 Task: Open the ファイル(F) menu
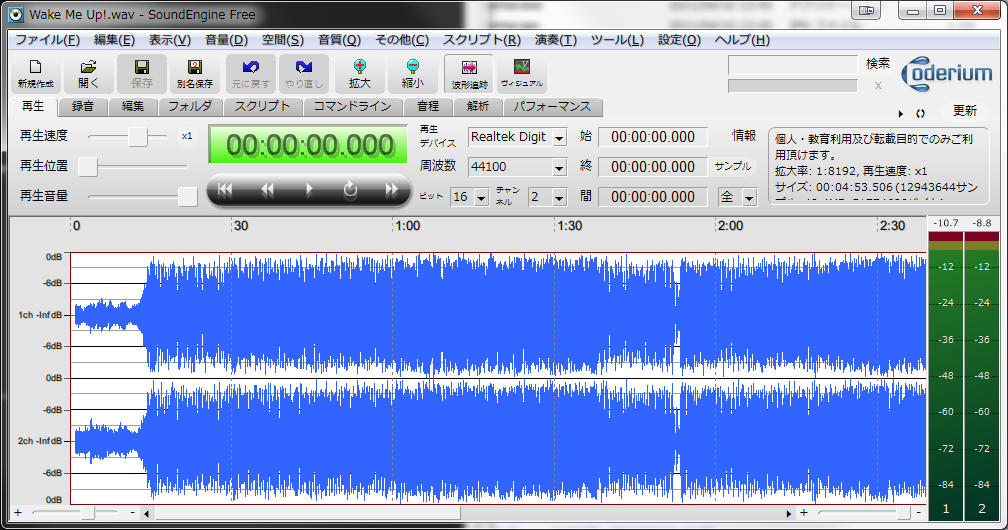(x=48, y=40)
